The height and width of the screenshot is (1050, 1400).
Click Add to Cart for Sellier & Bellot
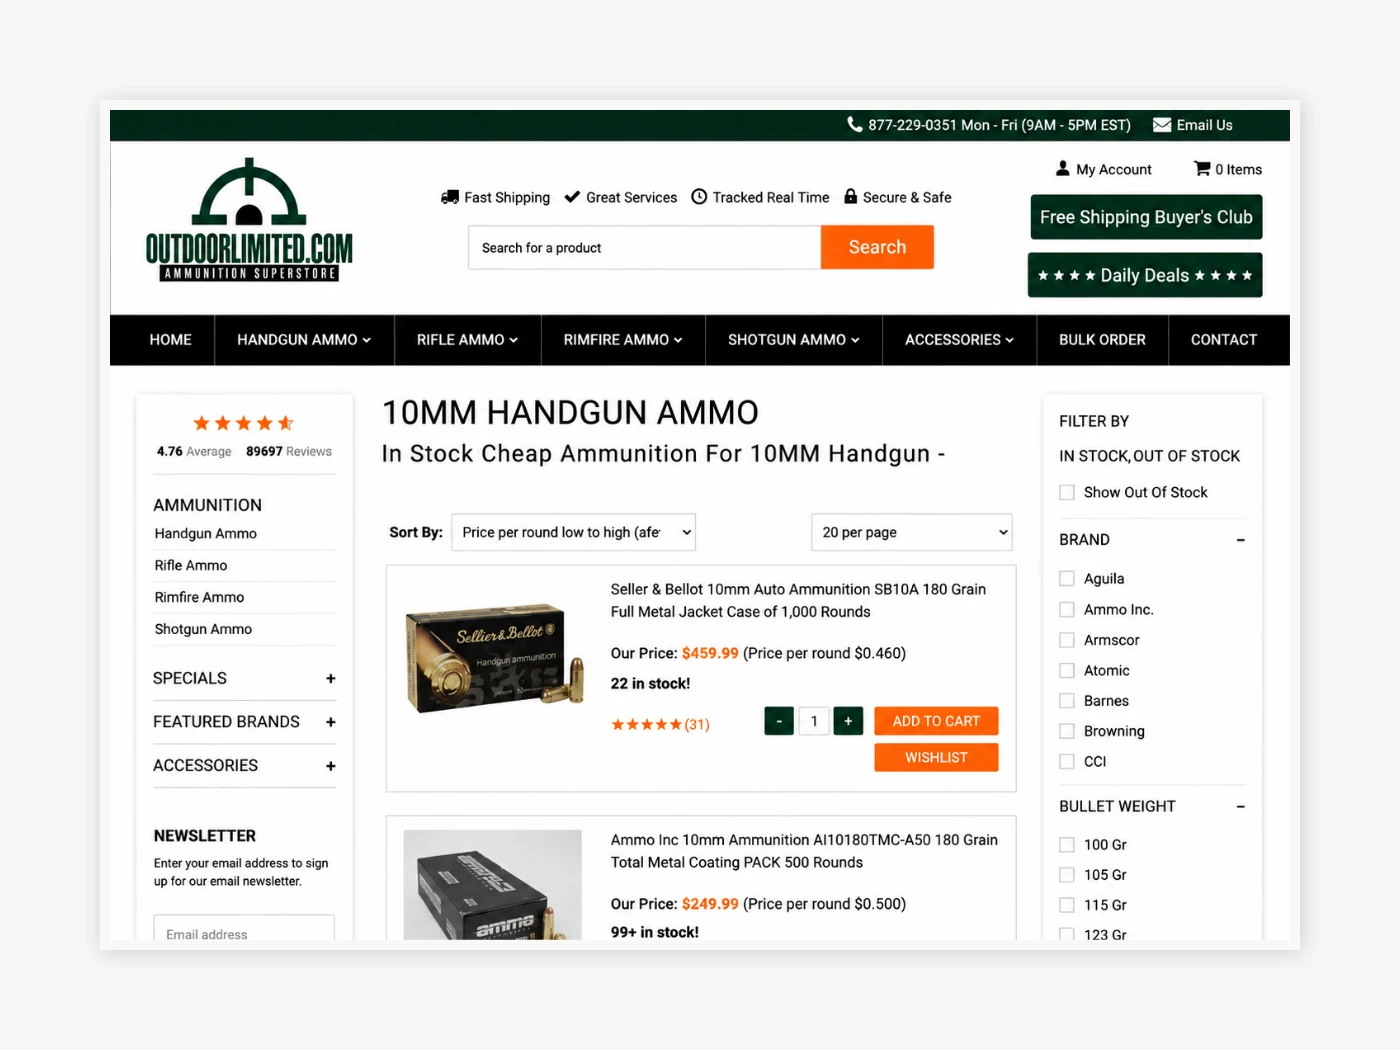936,721
